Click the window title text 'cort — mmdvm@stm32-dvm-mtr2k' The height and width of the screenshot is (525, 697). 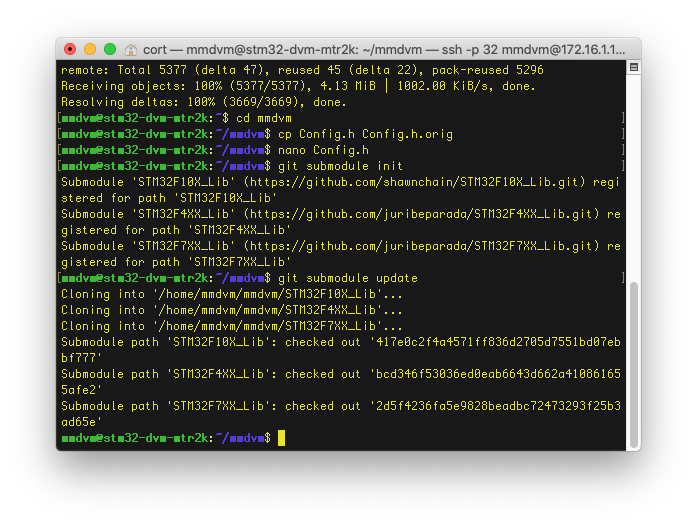(250, 50)
